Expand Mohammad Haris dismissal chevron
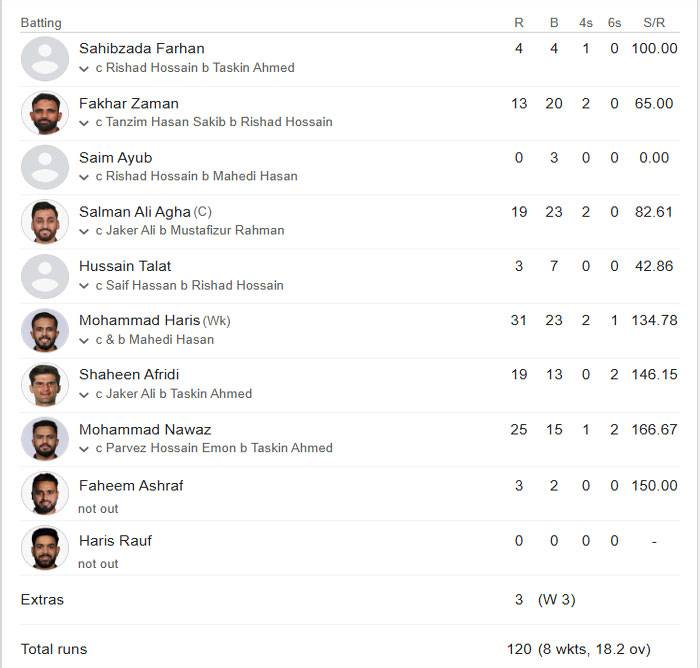Viewport: 700px width, 668px height. tap(83, 340)
